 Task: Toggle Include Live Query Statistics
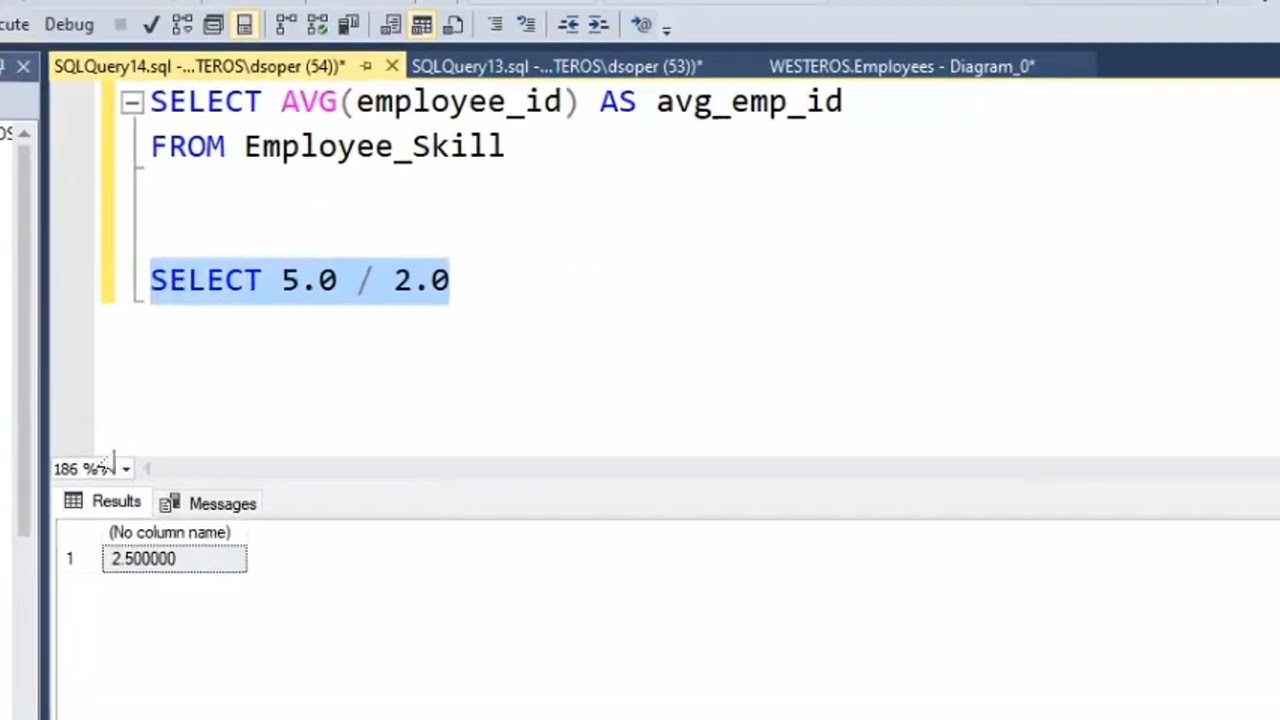pyautogui.click(x=317, y=24)
